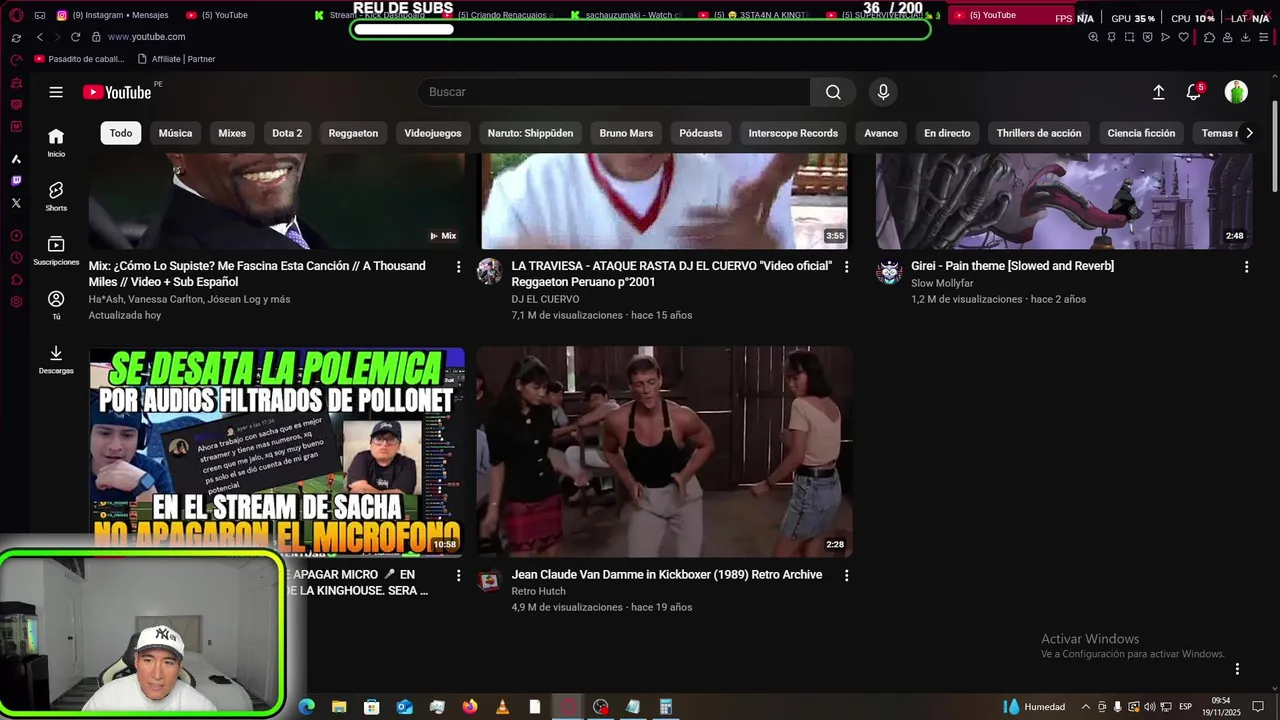Viewport: 1280px width, 720px height.
Task: Reload the page with the refresh button
Action: (x=75, y=37)
